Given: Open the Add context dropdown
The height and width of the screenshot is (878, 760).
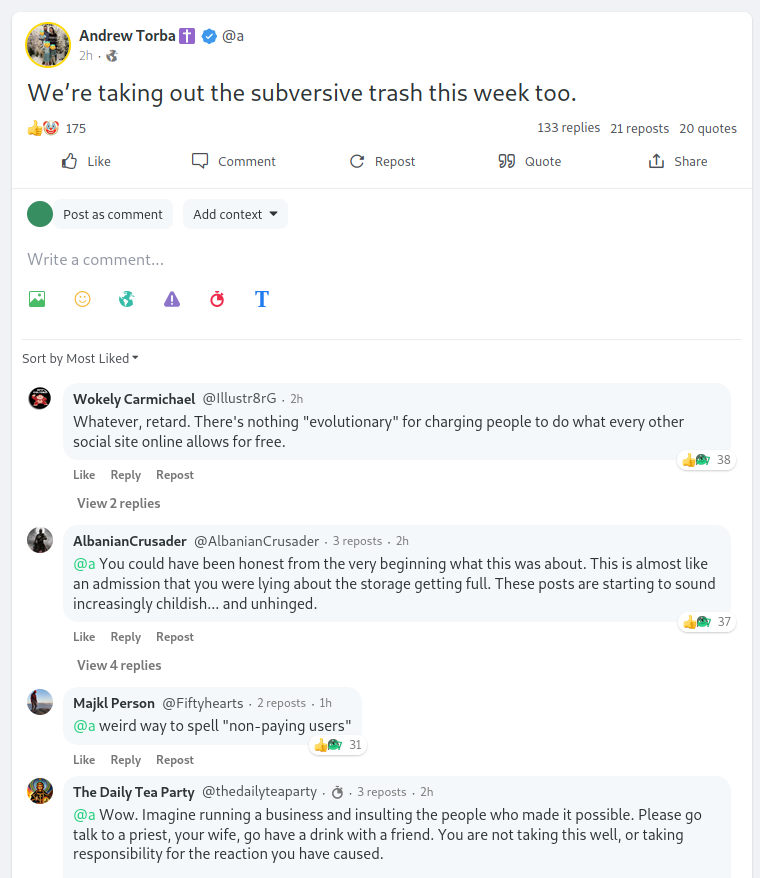Looking at the screenshot, I should [235, 214].
